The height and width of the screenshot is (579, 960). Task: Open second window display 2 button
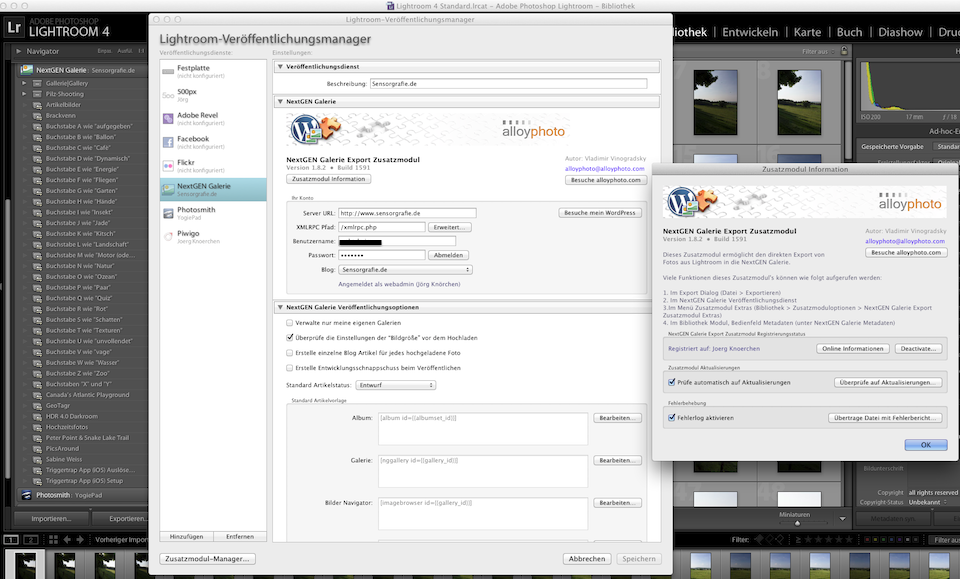point(31,540)
